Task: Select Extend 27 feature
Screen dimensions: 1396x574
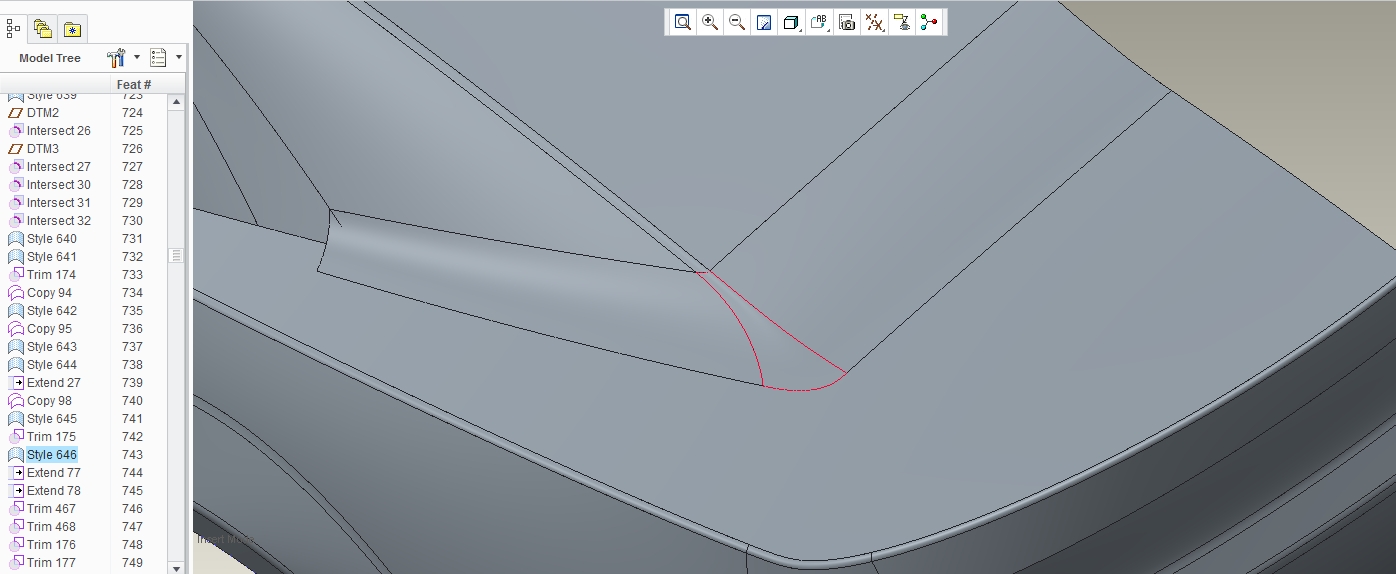Action: (x=53, y=383)
